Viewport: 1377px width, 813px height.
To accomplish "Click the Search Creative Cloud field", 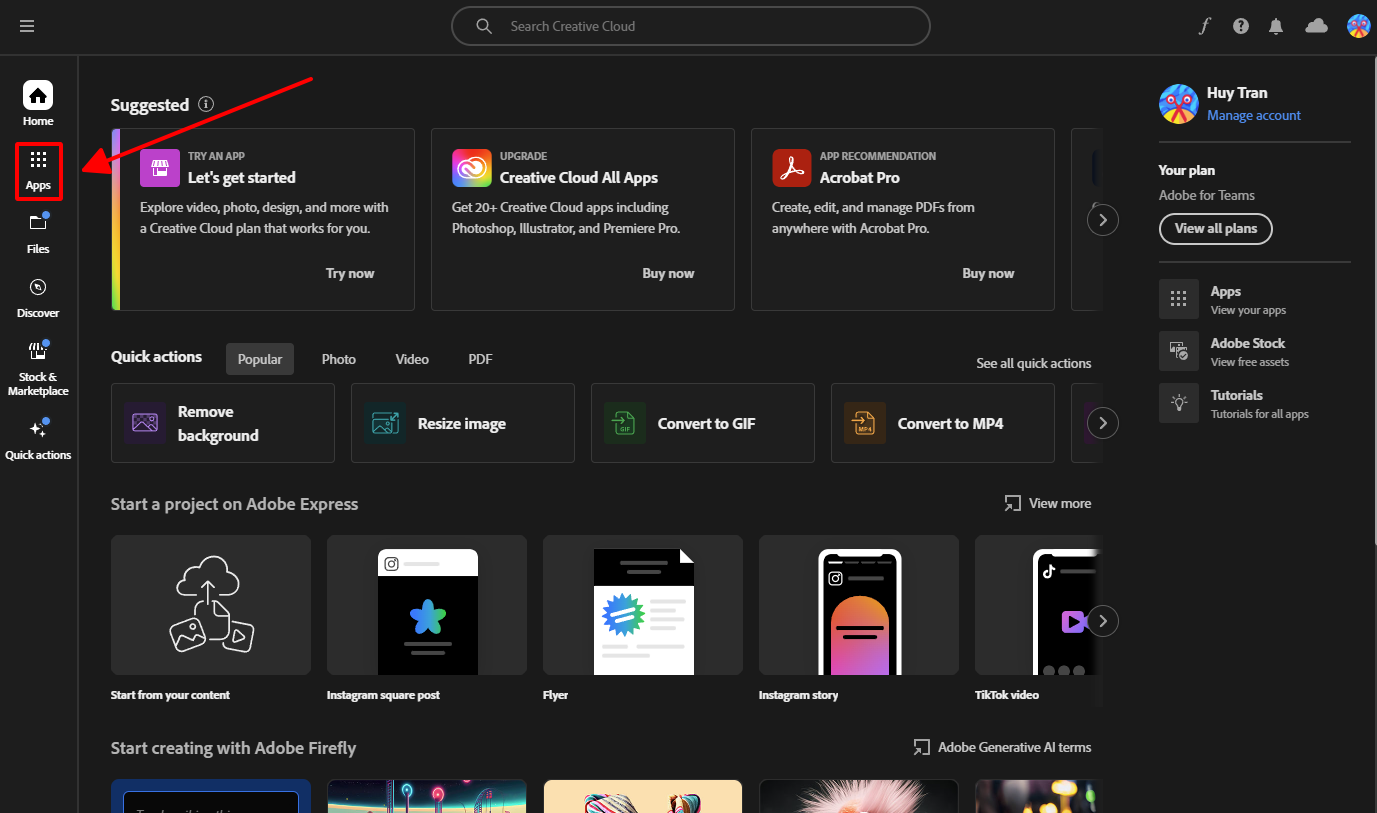I will click(690, 27).
